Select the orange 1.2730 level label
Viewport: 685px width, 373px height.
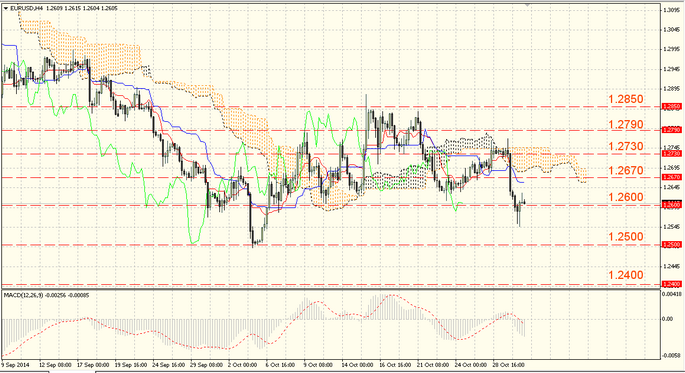[x=626, y=146]
